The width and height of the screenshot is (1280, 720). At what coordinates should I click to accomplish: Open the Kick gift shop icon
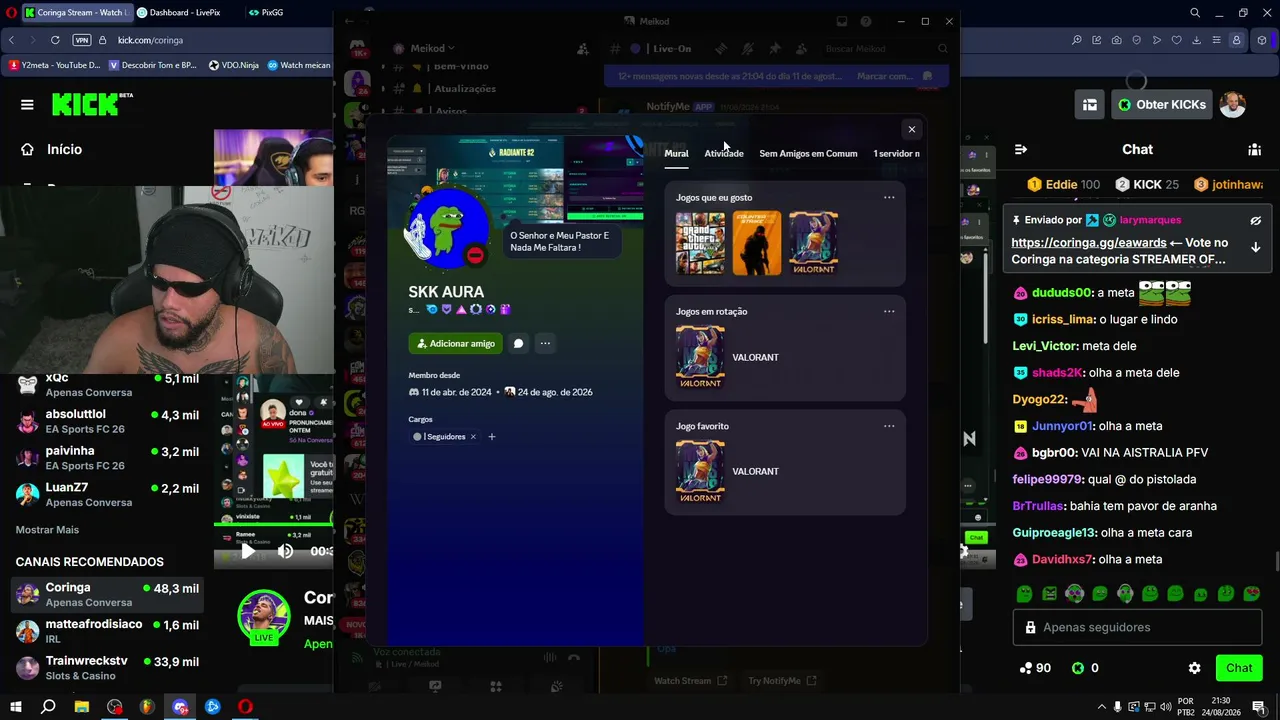1090,104
